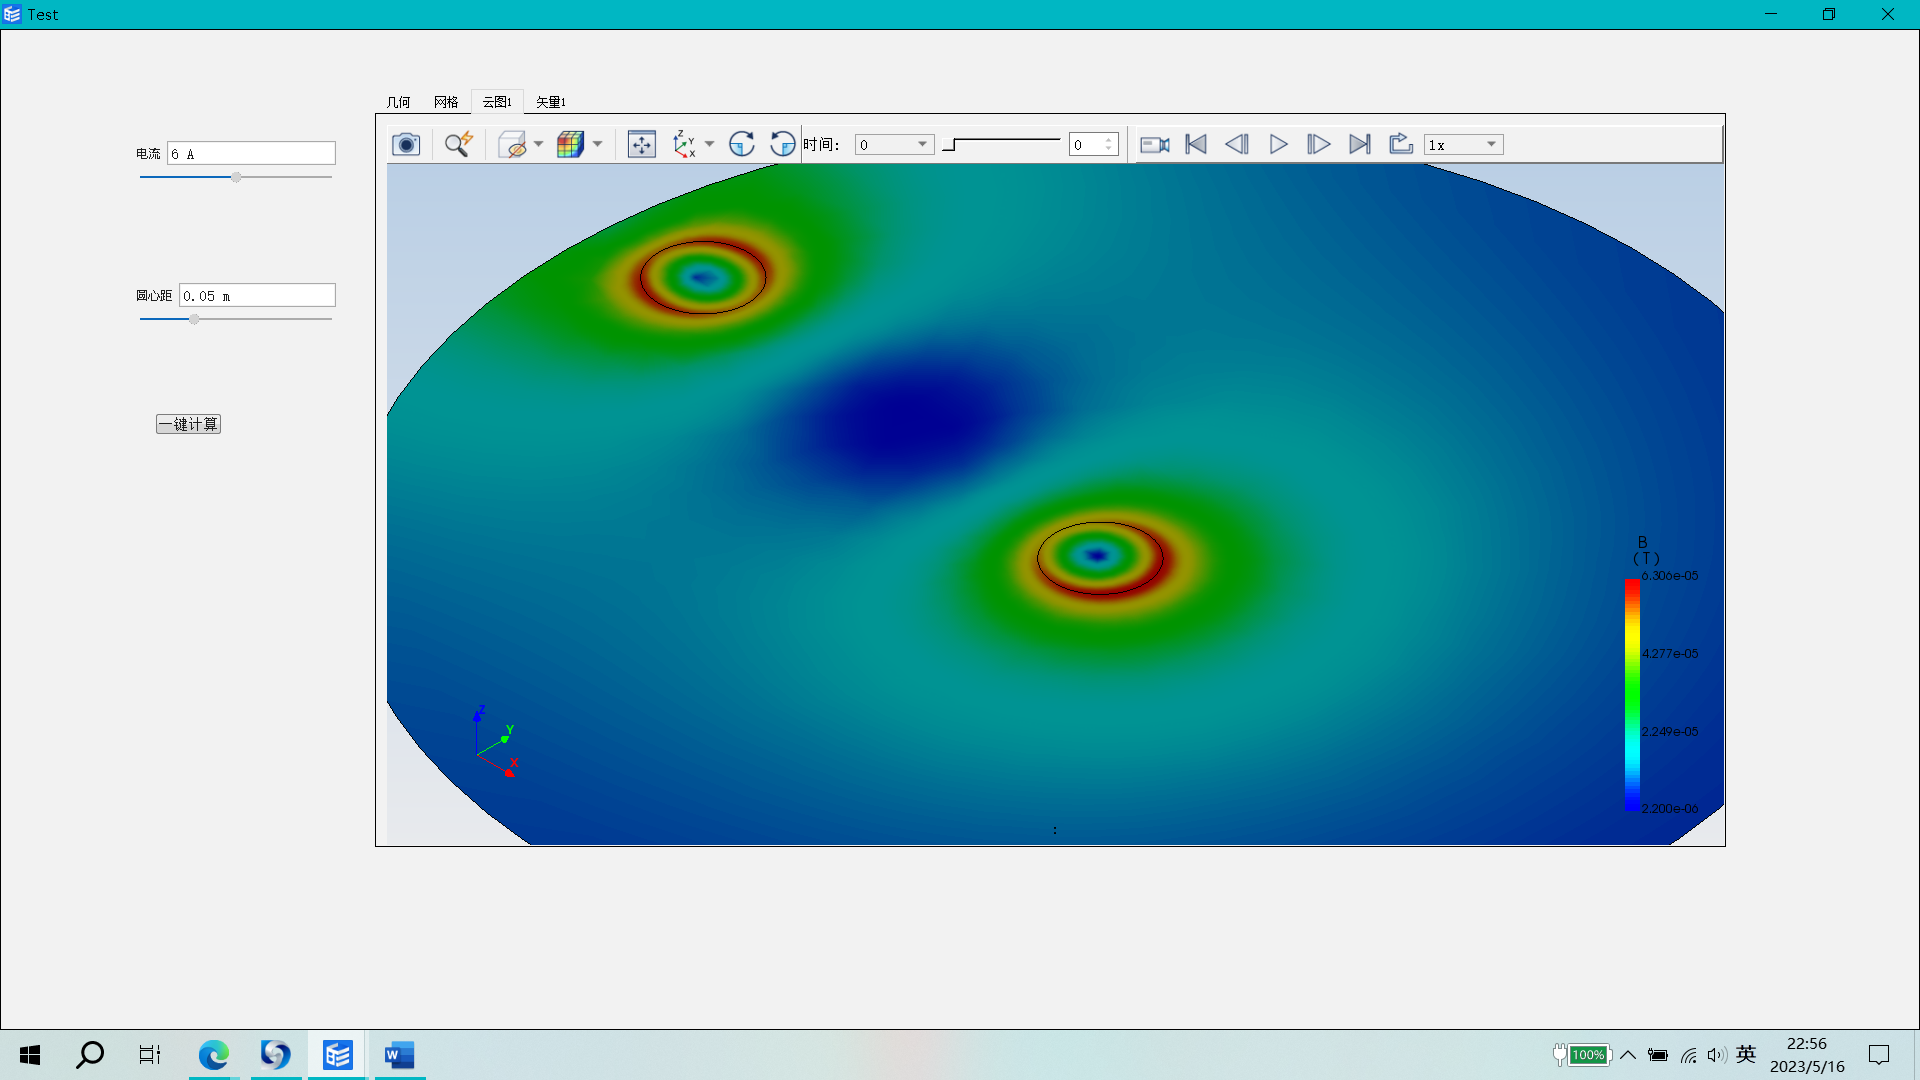Rotate the view clockwise
This screenshot has width=1920, height=1080.
(741, 144)
